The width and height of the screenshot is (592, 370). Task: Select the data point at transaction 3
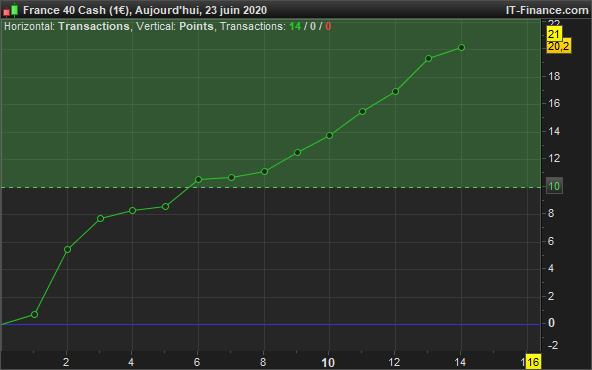click(100, 219)
